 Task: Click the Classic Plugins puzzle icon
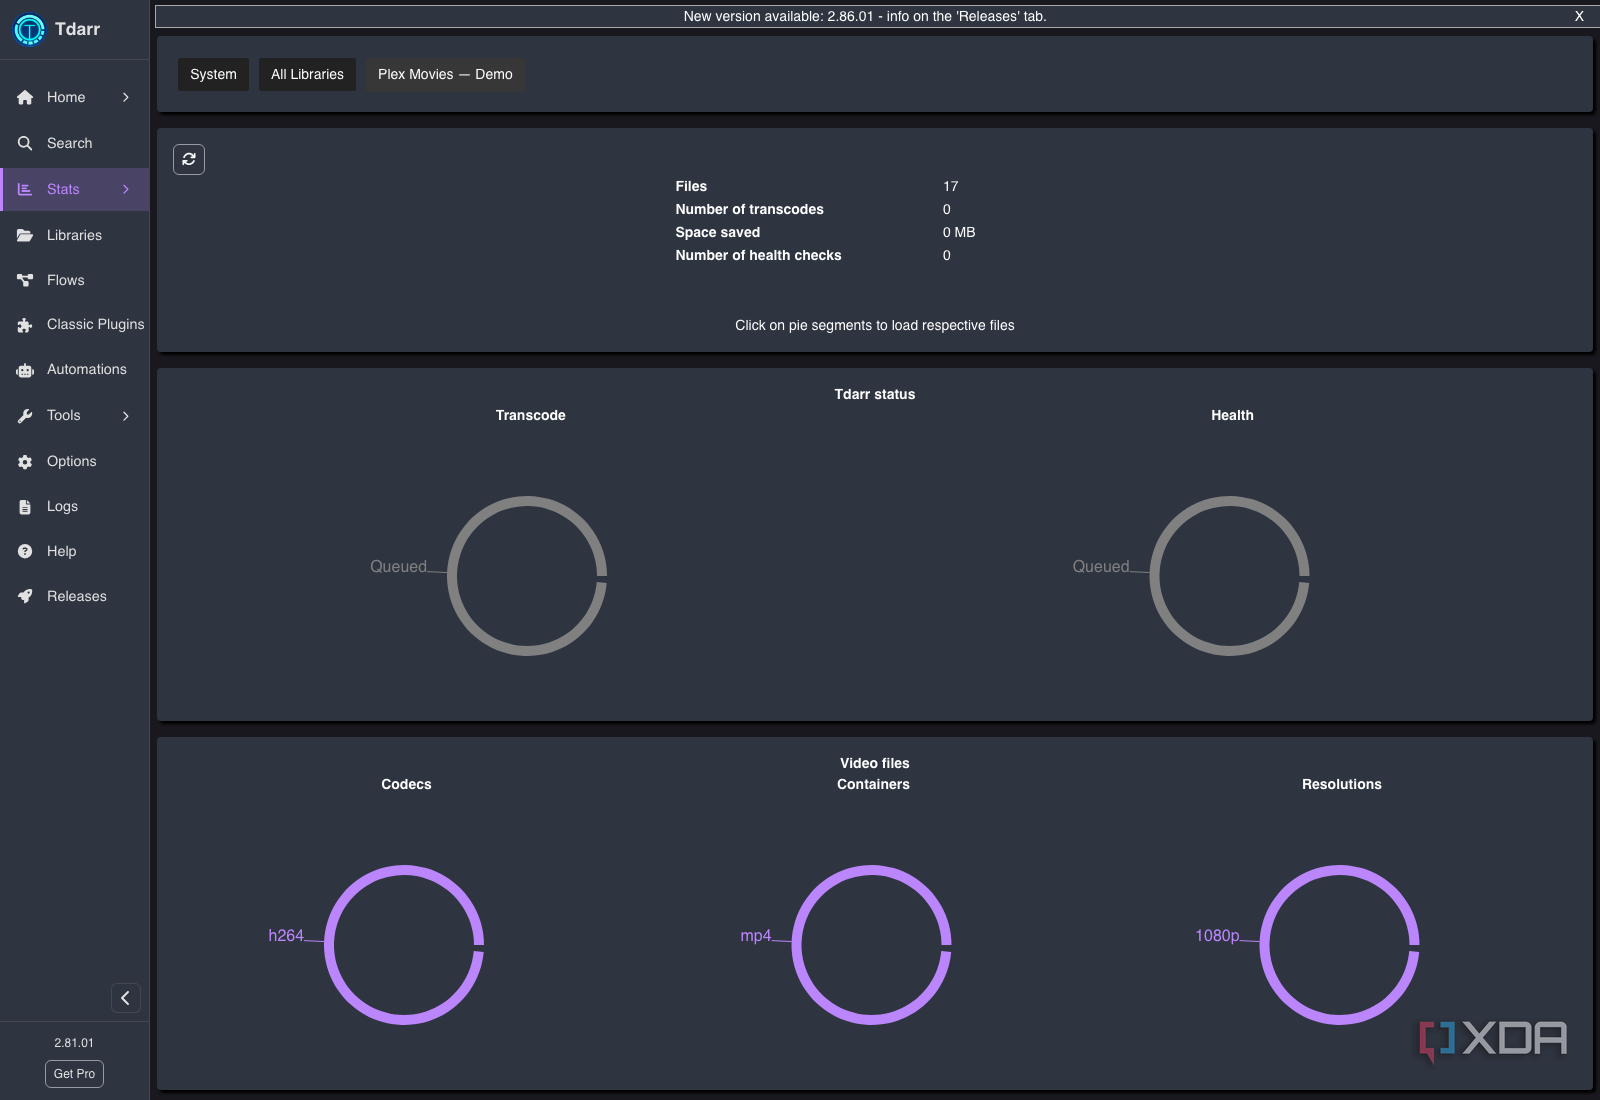(x=25, y=325)
